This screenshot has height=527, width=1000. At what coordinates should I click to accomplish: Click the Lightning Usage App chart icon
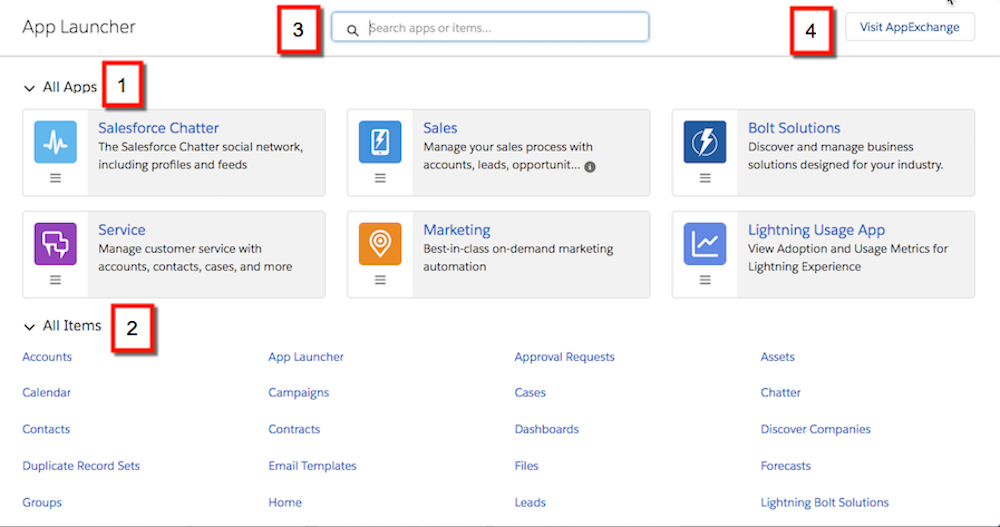click(705, 244)
